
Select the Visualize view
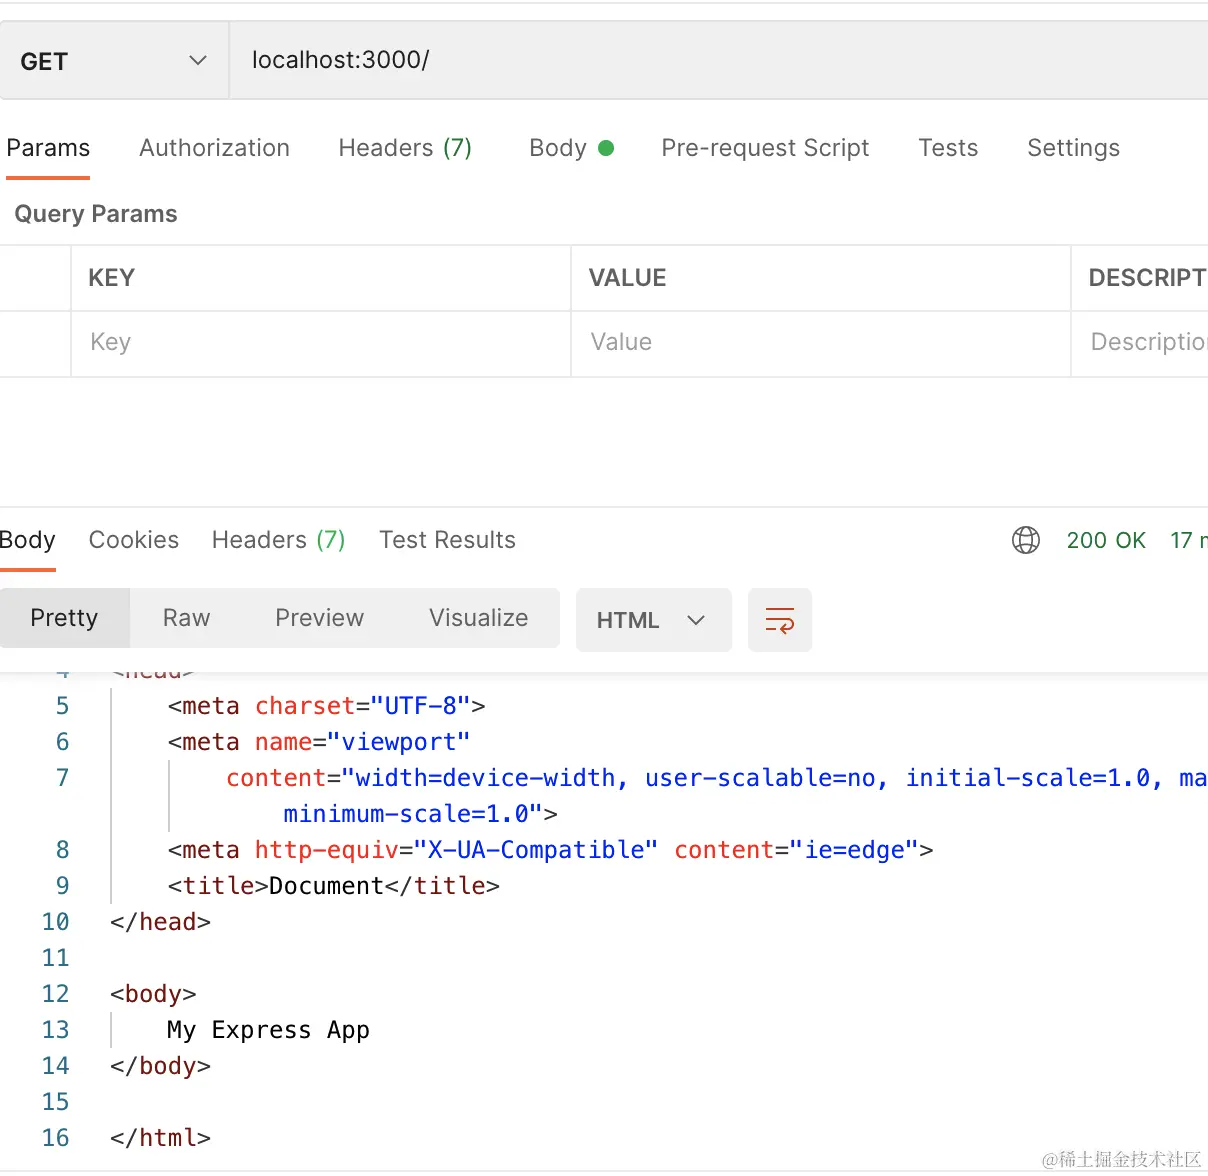click(x=478, y=618)
